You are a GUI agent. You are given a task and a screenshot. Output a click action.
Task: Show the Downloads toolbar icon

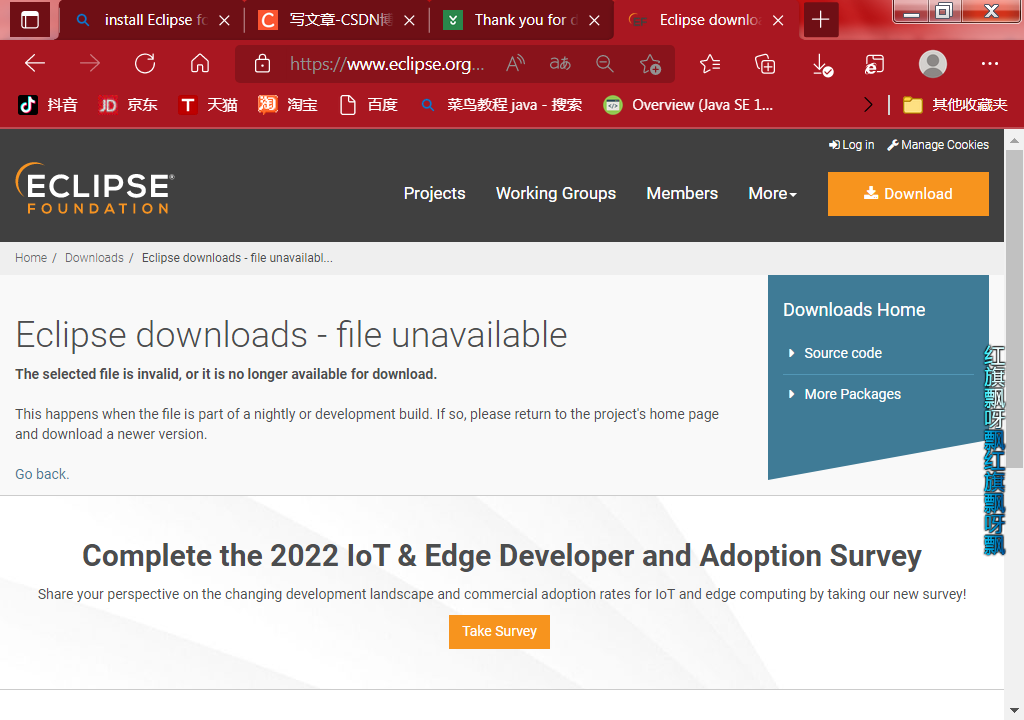(822, 65)
